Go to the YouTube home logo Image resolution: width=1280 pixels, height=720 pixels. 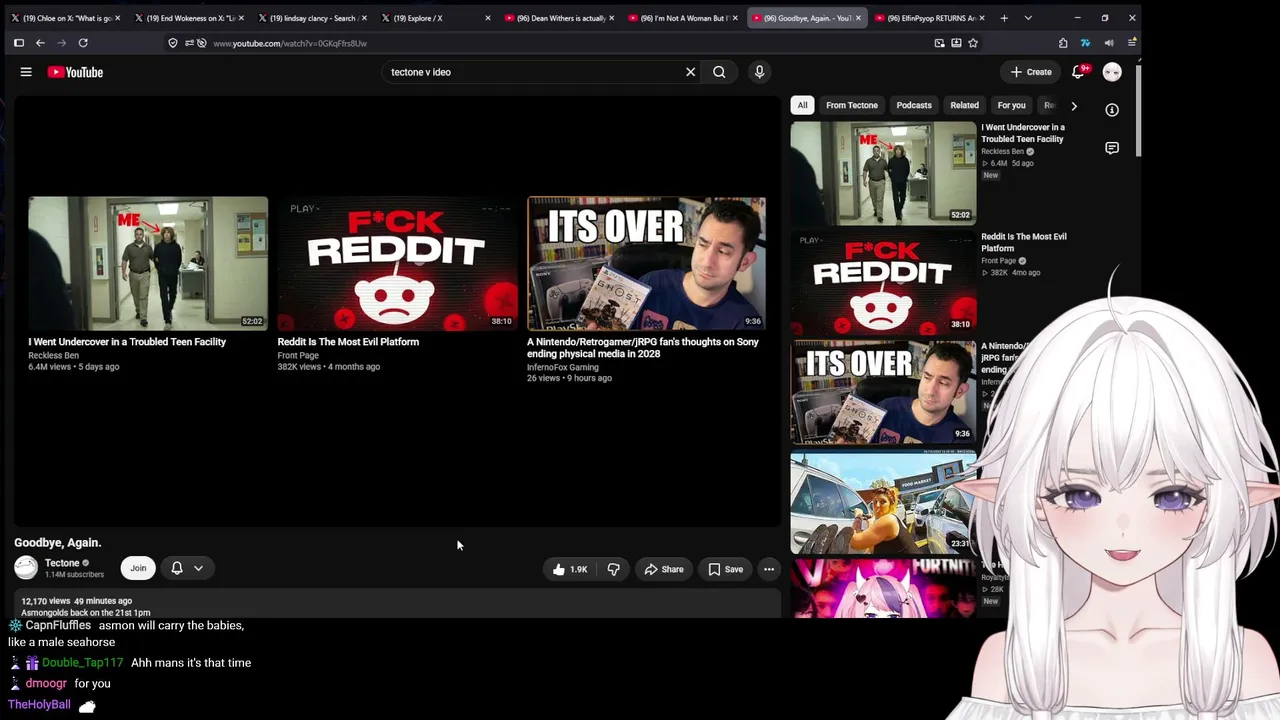pos(75,72)
